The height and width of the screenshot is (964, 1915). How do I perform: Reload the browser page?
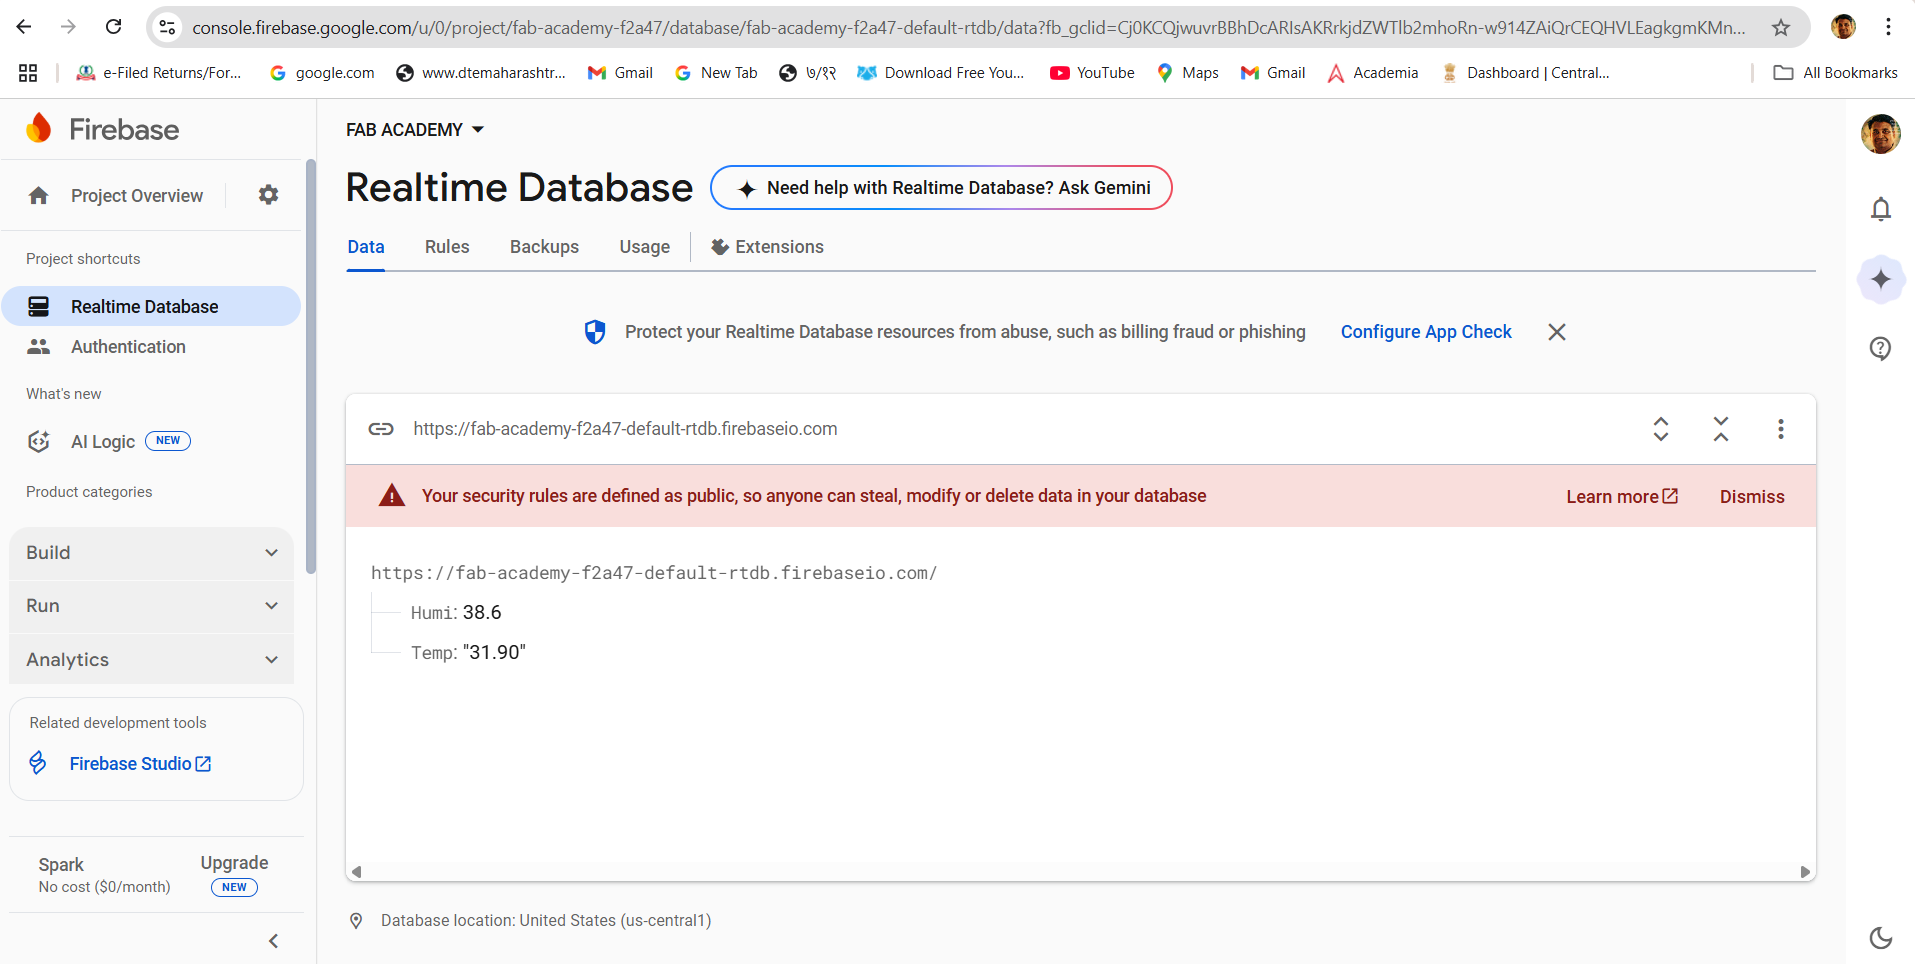point(114,27)
